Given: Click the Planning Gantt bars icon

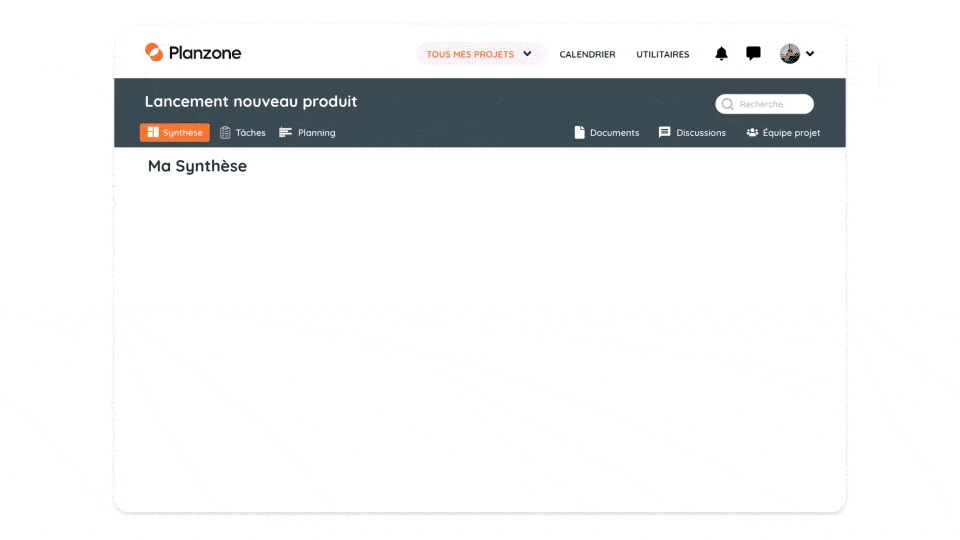Looking at the screenshot, I should coord(285,132).
